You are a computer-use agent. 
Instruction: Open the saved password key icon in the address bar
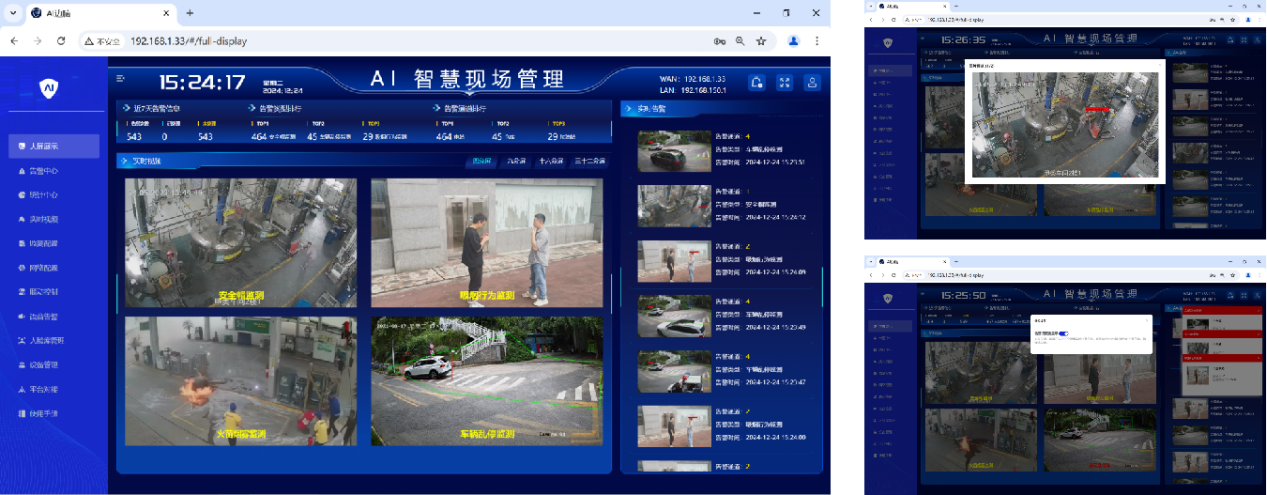coord(719,41)
